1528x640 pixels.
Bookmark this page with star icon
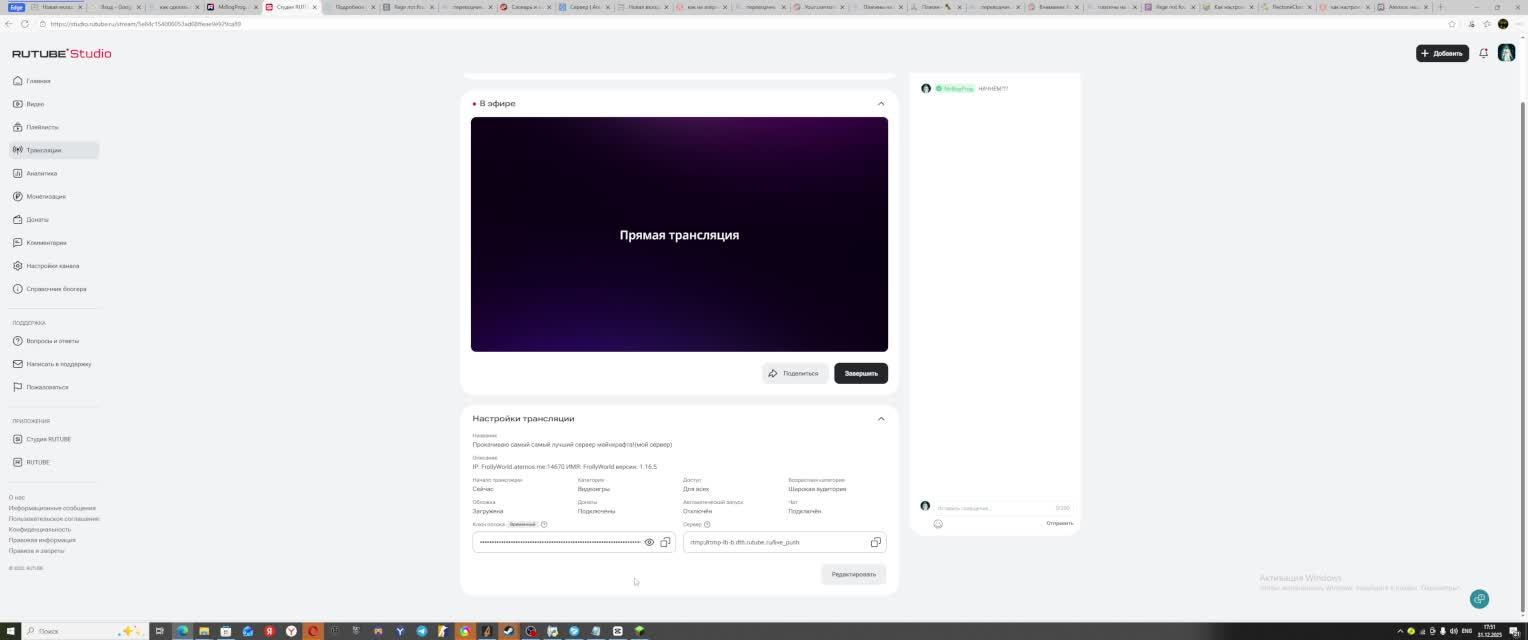pos(1452,24)
